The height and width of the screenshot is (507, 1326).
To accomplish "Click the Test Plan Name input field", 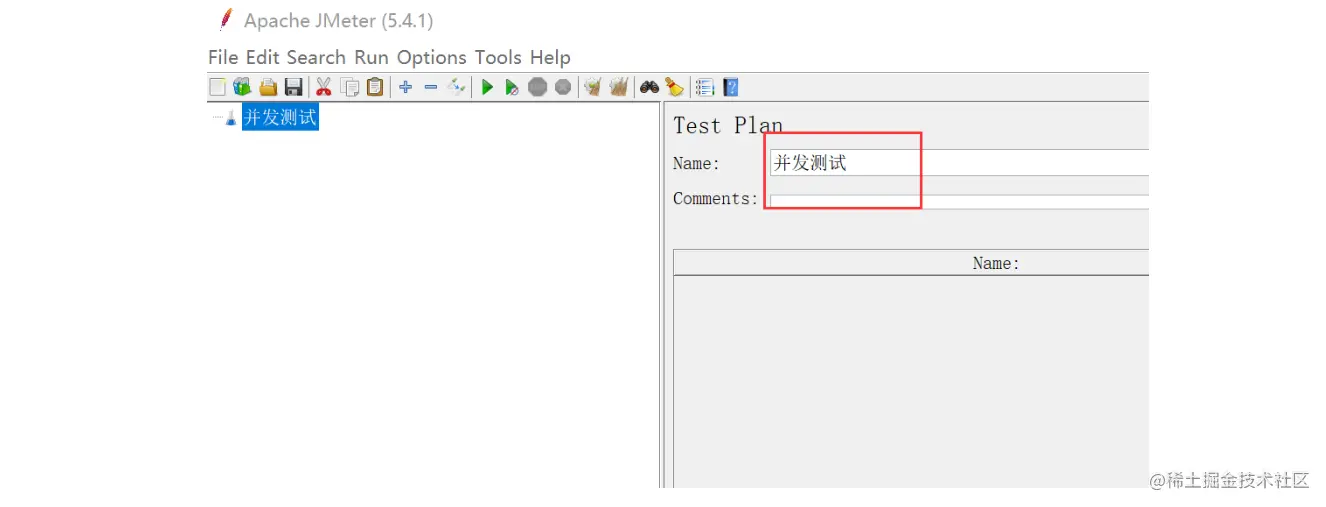I will (x=959, y=163).
